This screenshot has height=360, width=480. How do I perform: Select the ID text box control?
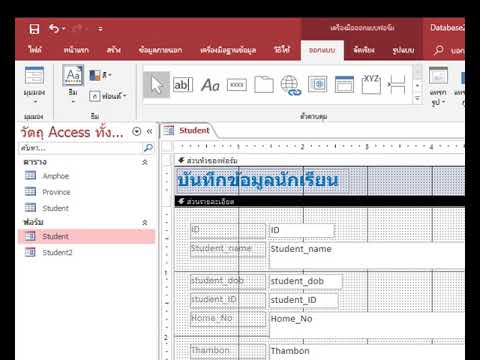[302, 230]
